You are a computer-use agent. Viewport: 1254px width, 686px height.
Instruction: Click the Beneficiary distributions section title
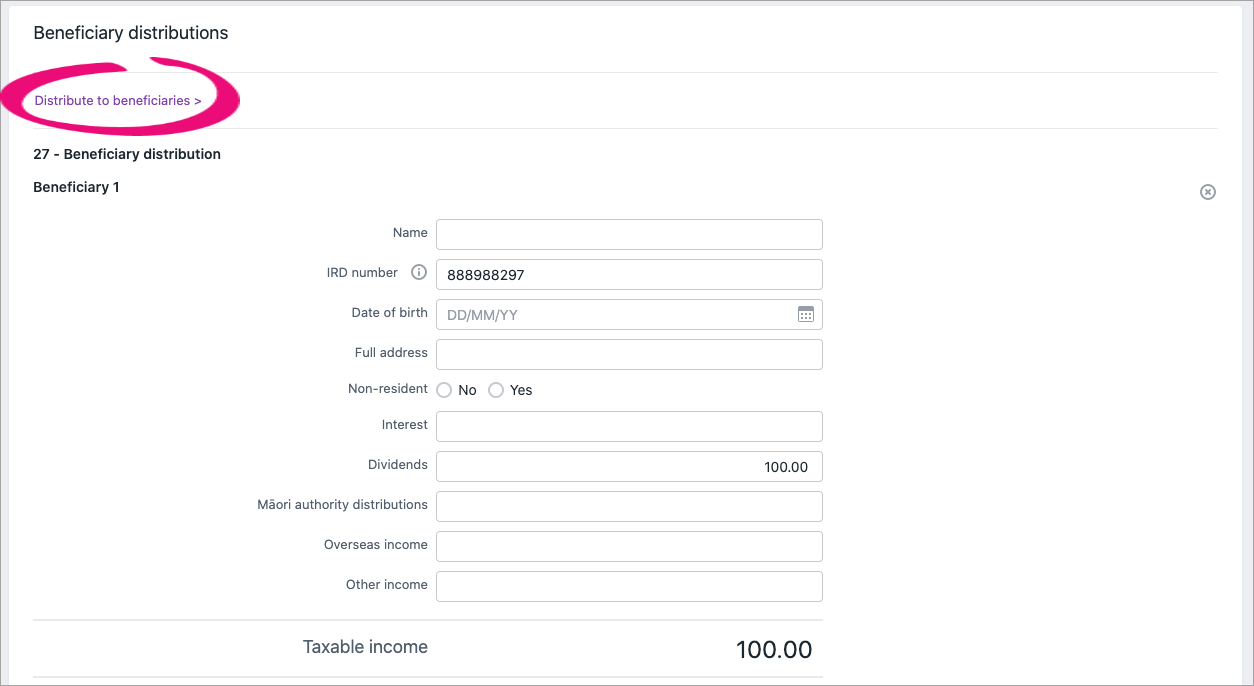click(x=131, y=33)
